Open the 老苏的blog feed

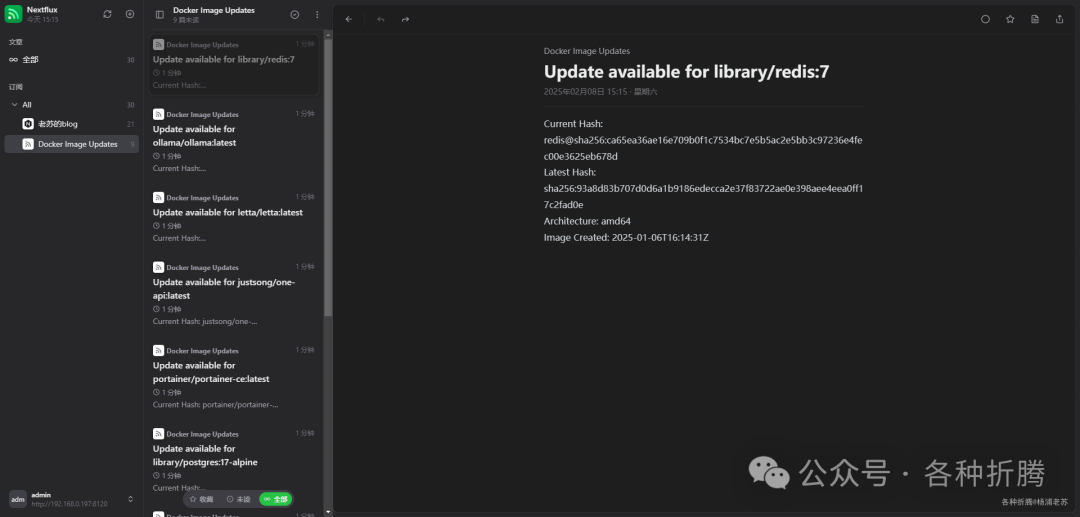click(x=72, y=124)
